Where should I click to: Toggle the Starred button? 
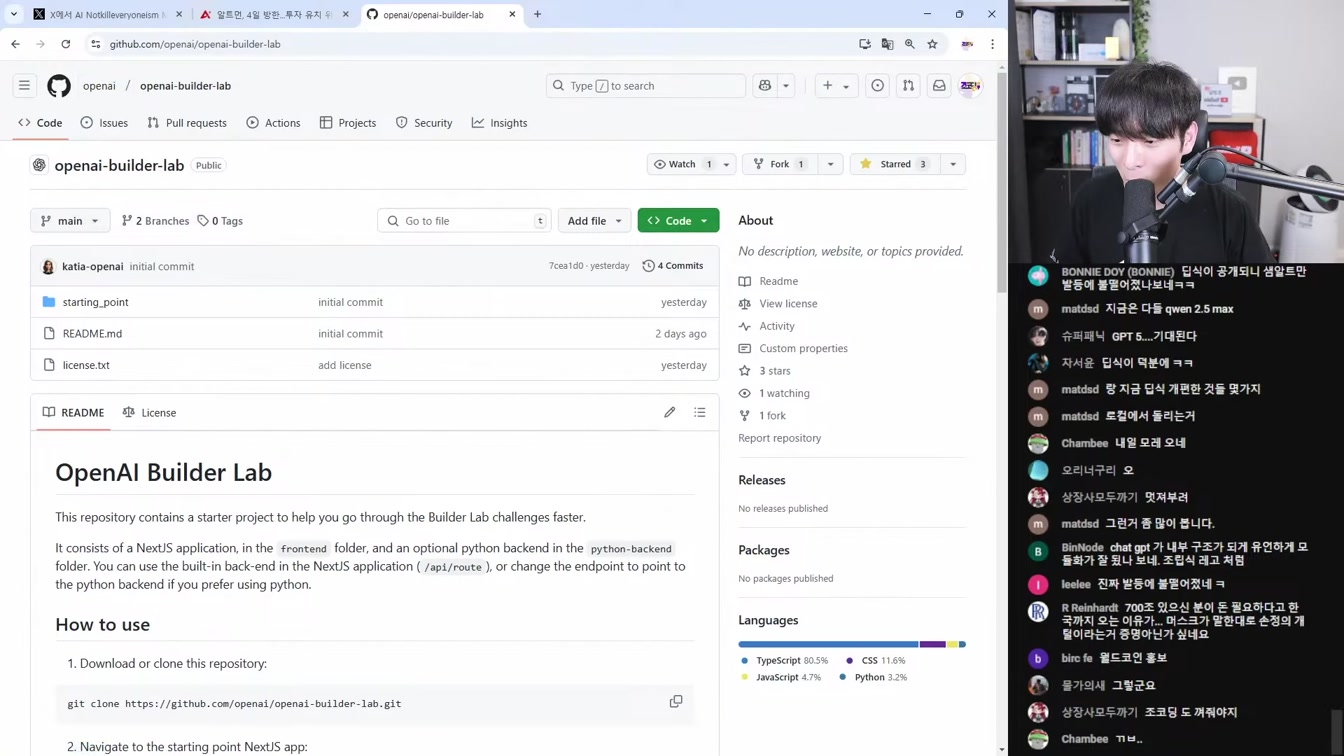pyautogui.click(x=894, y=164)
